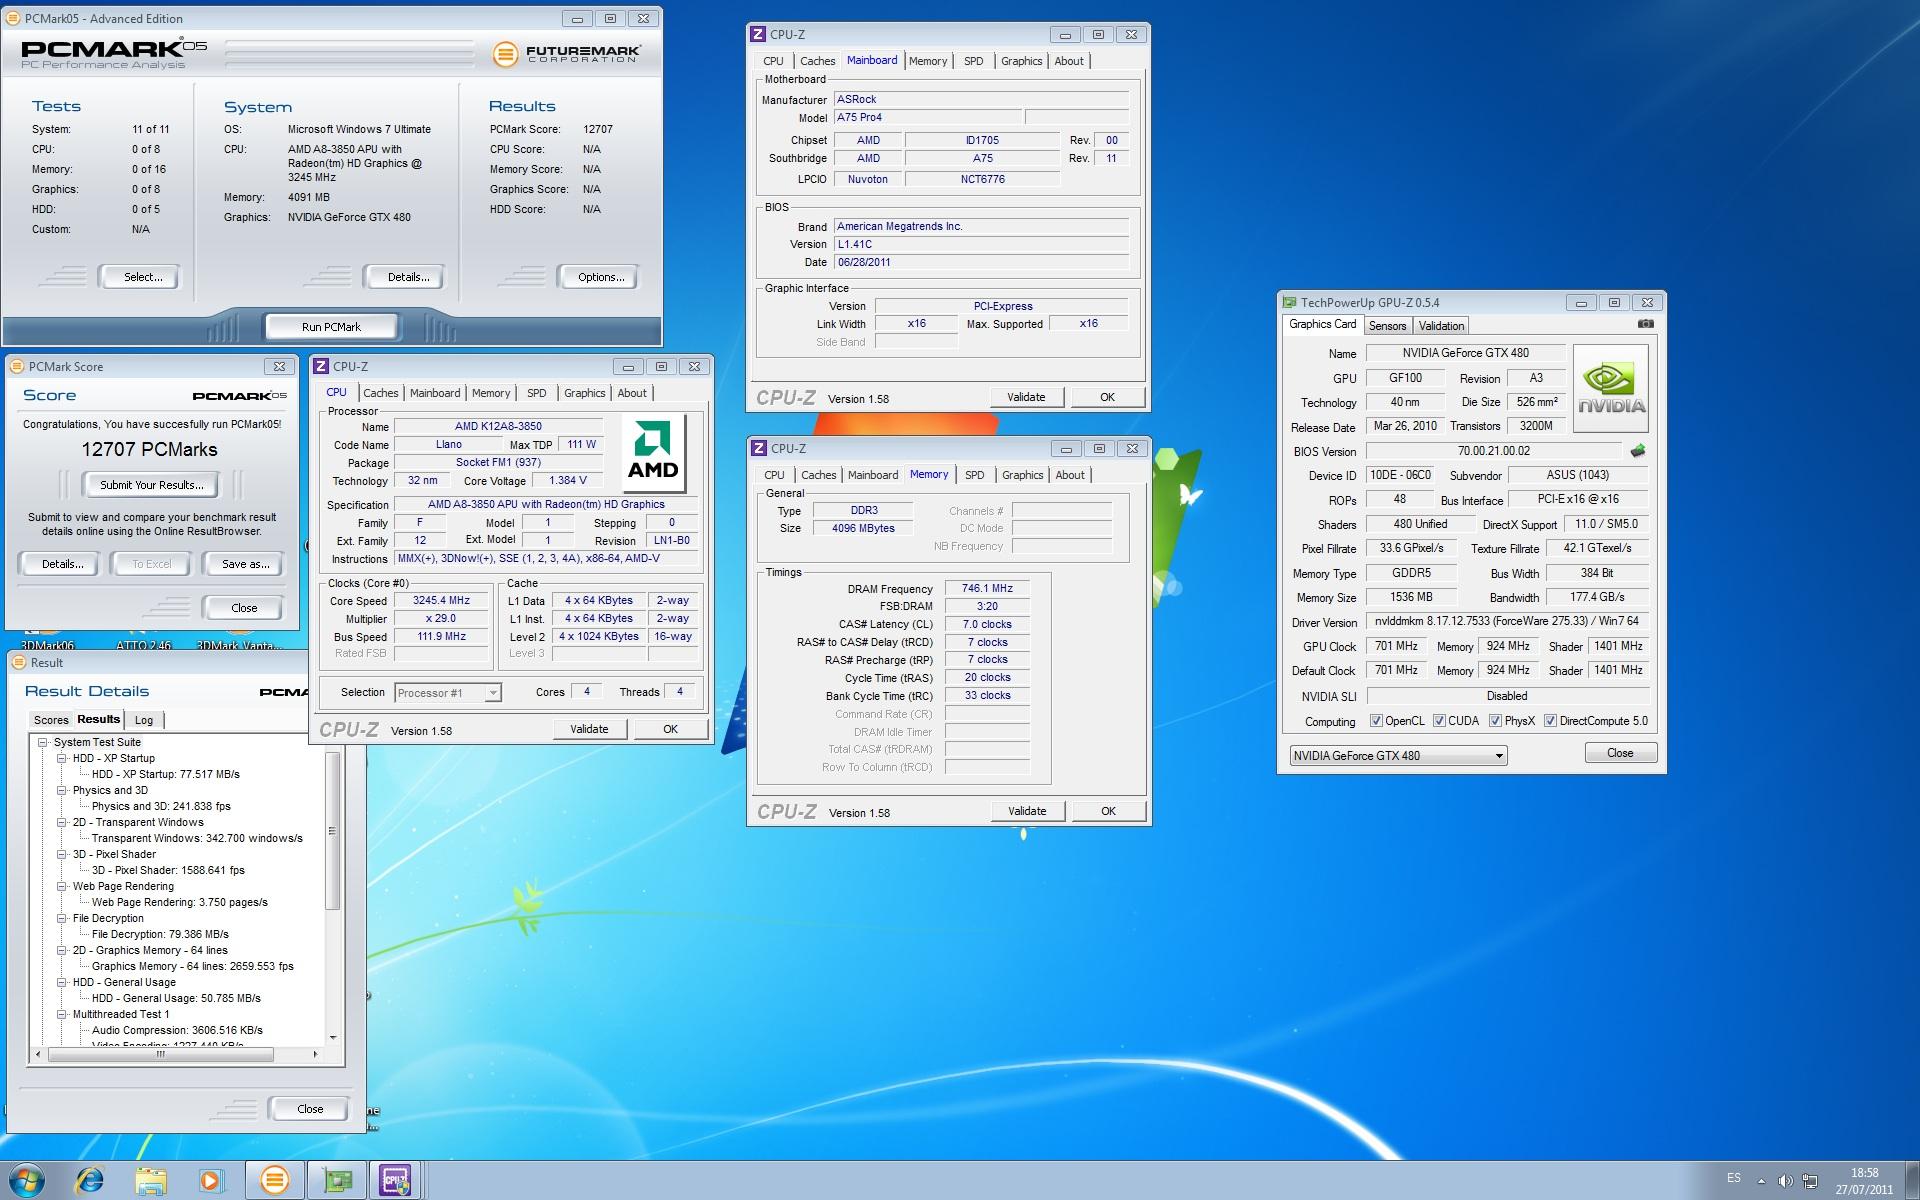Open the Windows Start menu orb

(27, 1180)
